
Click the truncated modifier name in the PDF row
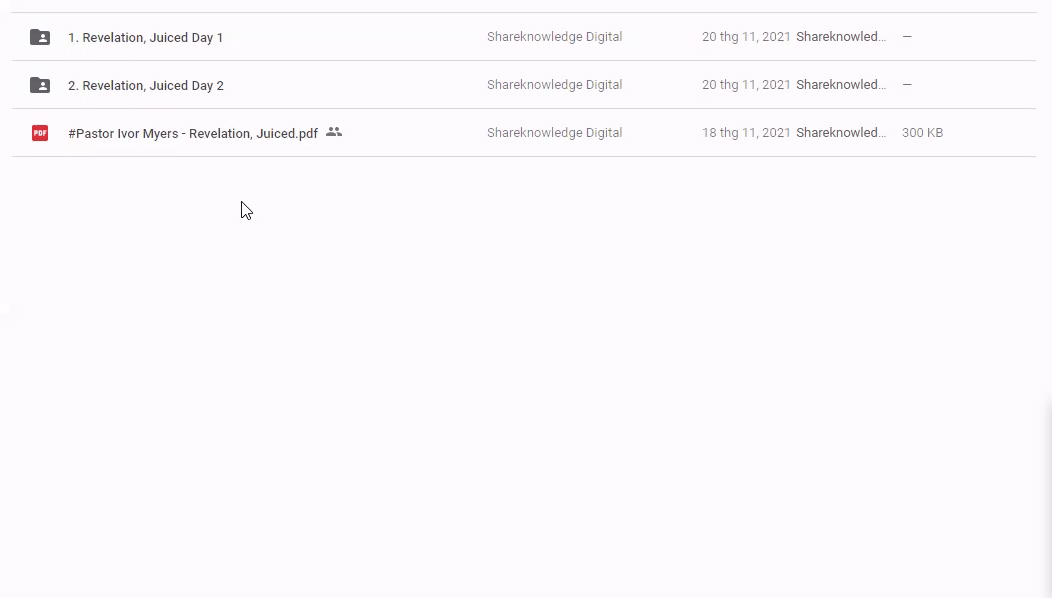(x=840, y=133)
